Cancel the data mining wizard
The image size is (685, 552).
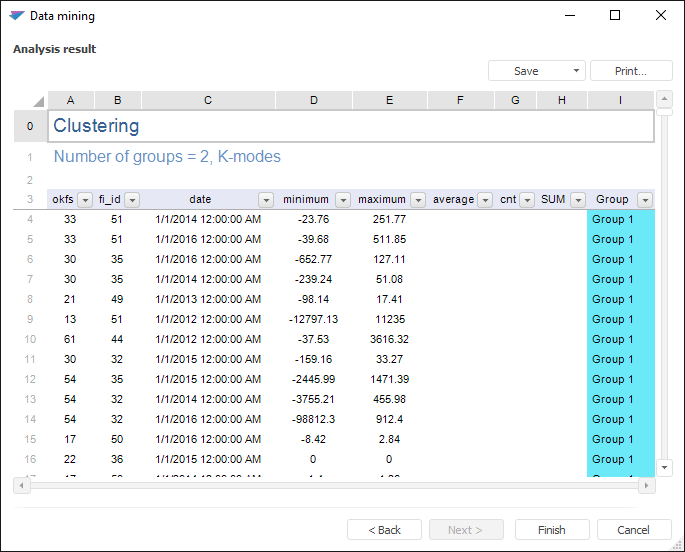coord(633,530)
